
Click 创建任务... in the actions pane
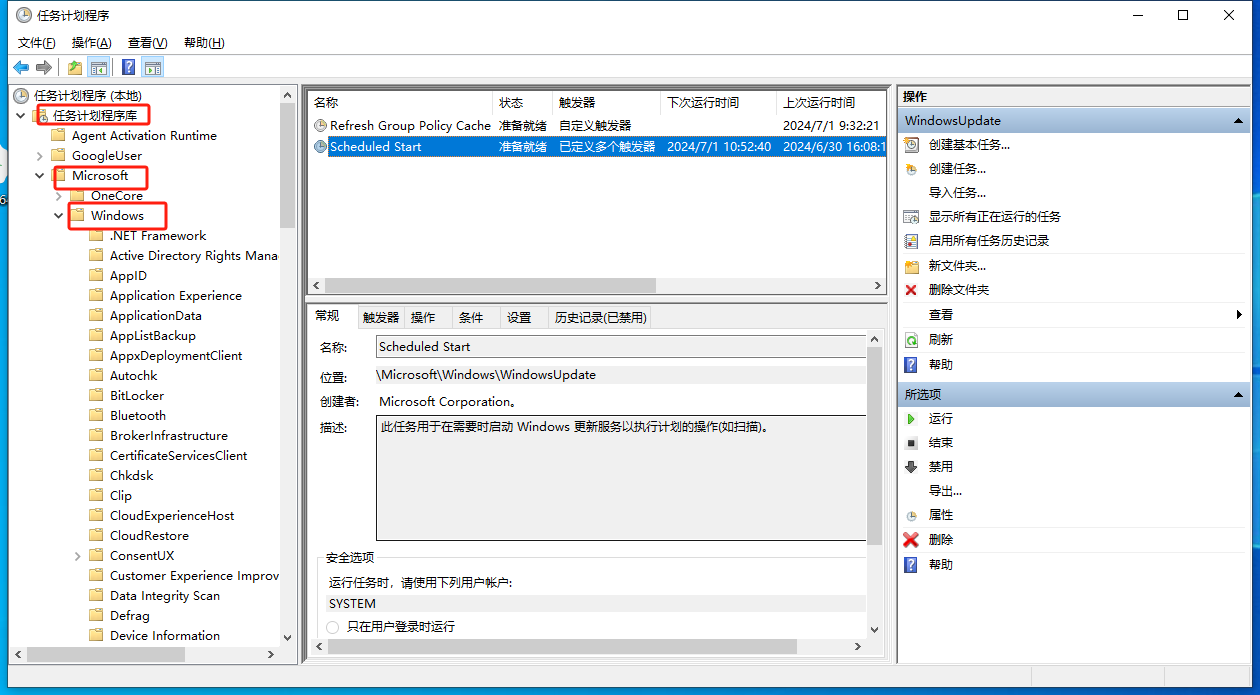pyautogui.click(x=957, y=168)
